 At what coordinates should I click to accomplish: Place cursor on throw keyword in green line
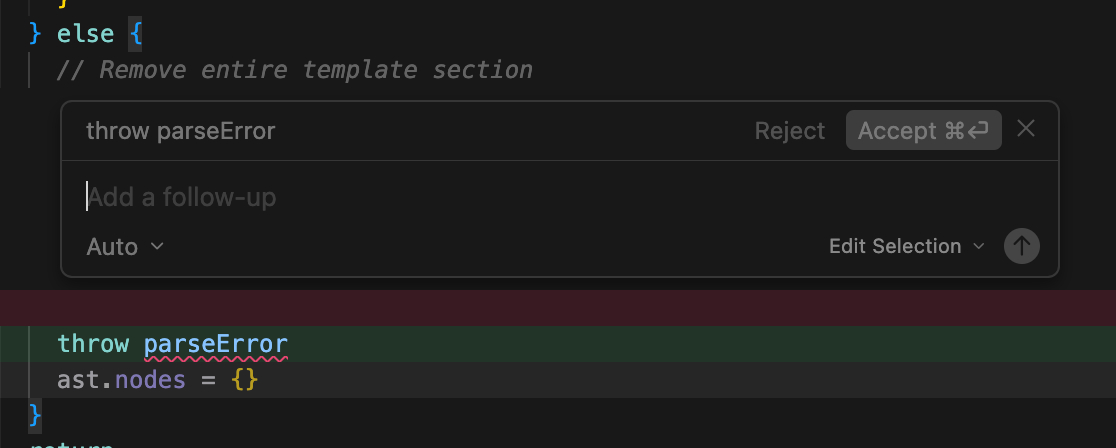click(x=93, y=344)
